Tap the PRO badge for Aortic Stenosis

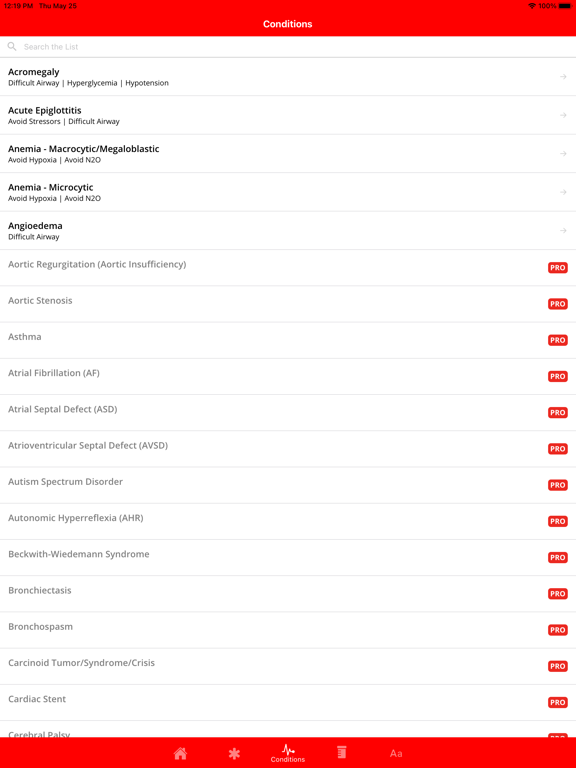click(557, 304)
